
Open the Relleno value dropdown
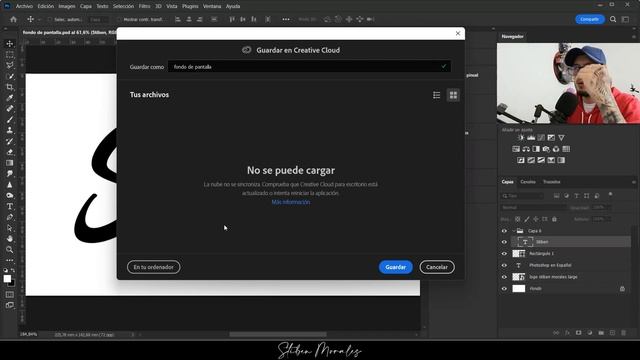point(601,219)
